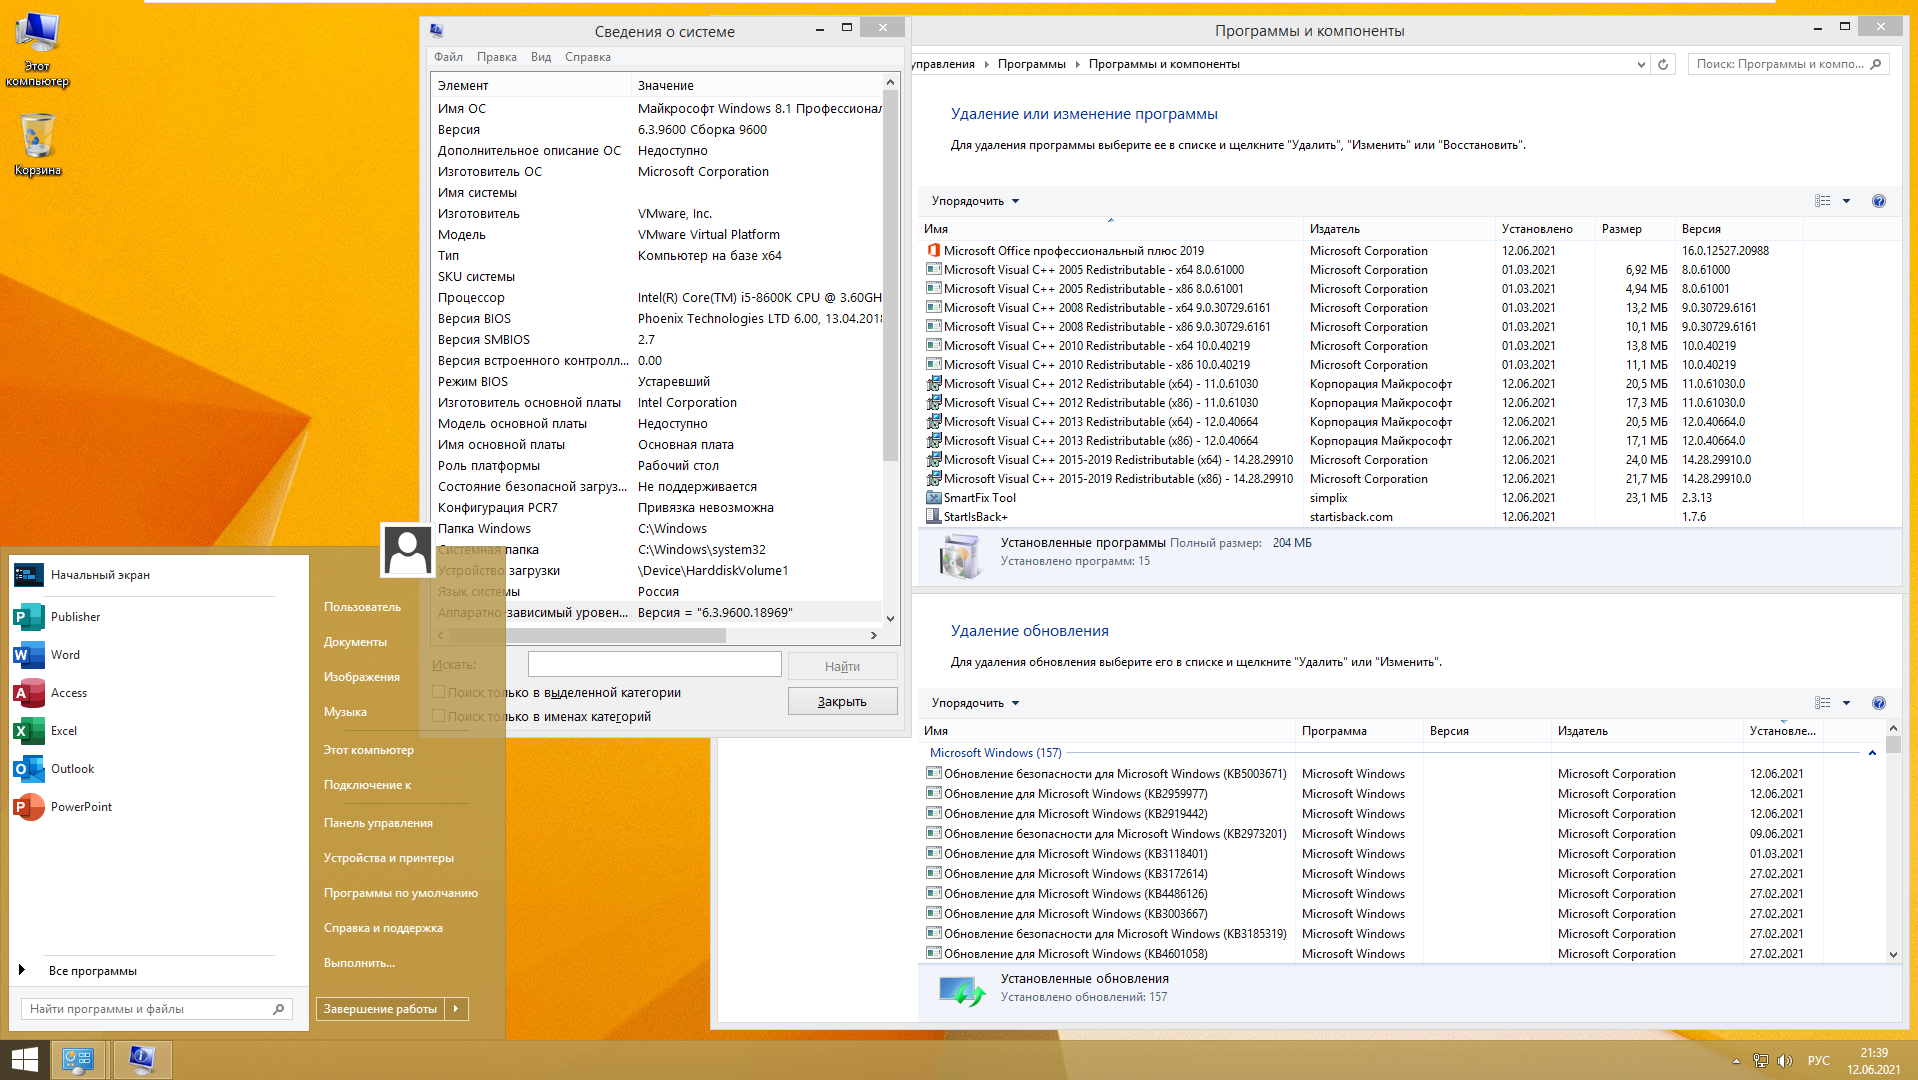This screenshot has height=1080, width=1918.
Task: Launch Excel from the start menu
Action: [63, 731]
